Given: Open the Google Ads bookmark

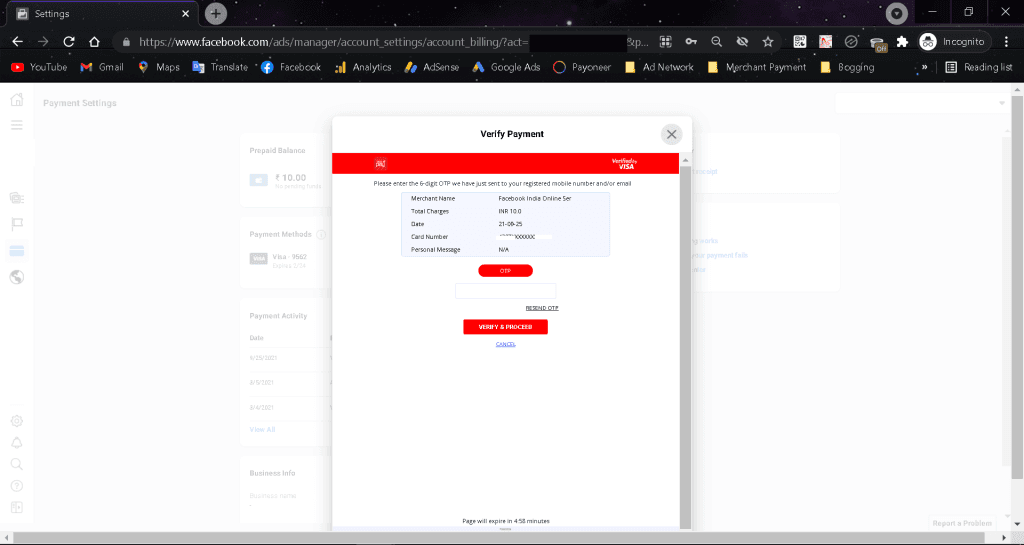Looking at the screenshot, I should [507, 67].
